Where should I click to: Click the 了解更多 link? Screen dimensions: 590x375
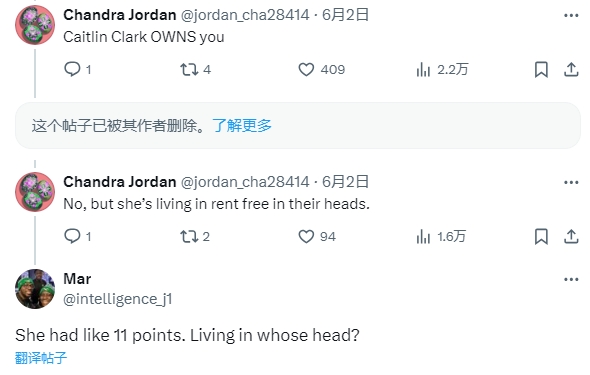[242, 125]
